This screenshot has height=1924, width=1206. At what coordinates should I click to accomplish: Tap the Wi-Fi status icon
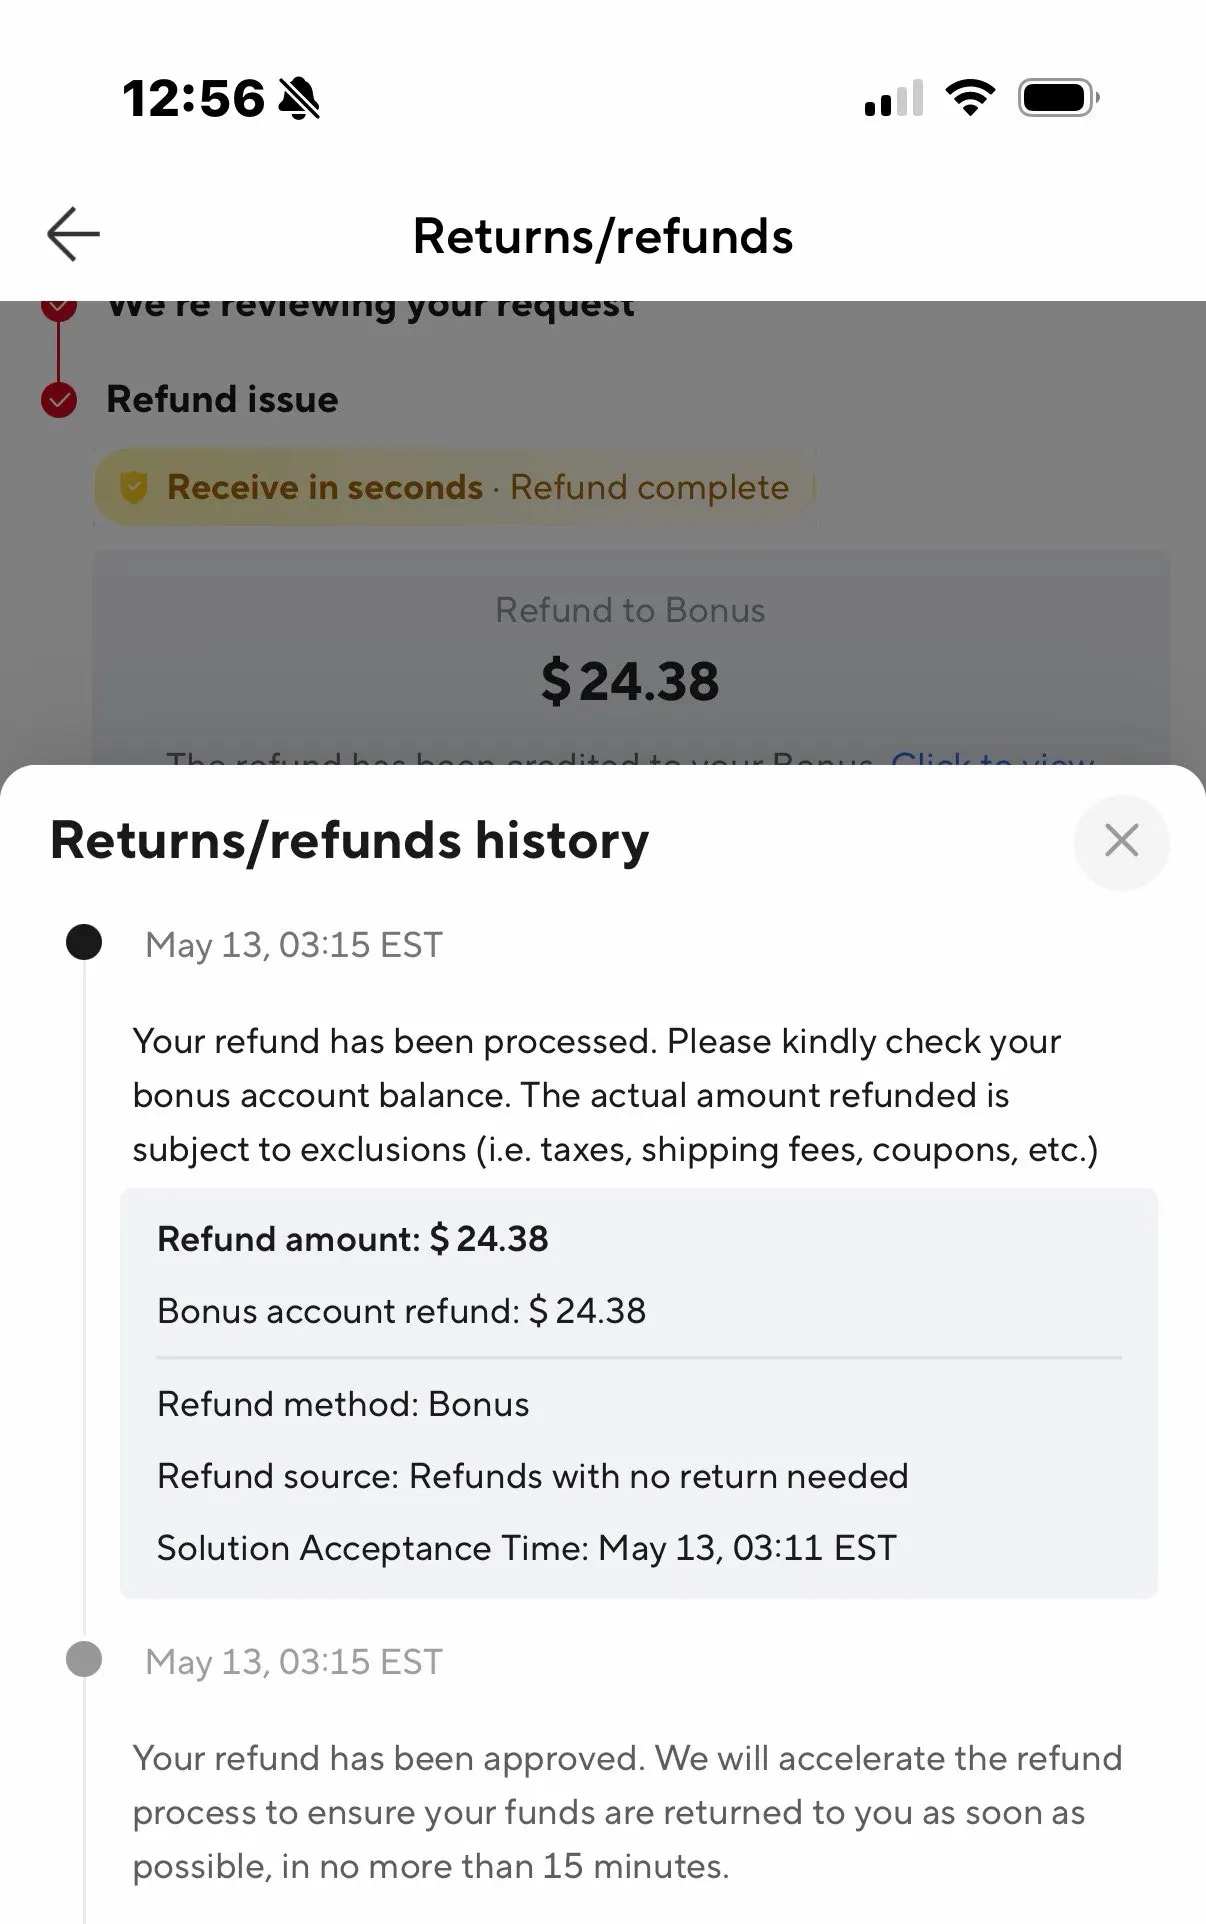click(x=969, y=97)
